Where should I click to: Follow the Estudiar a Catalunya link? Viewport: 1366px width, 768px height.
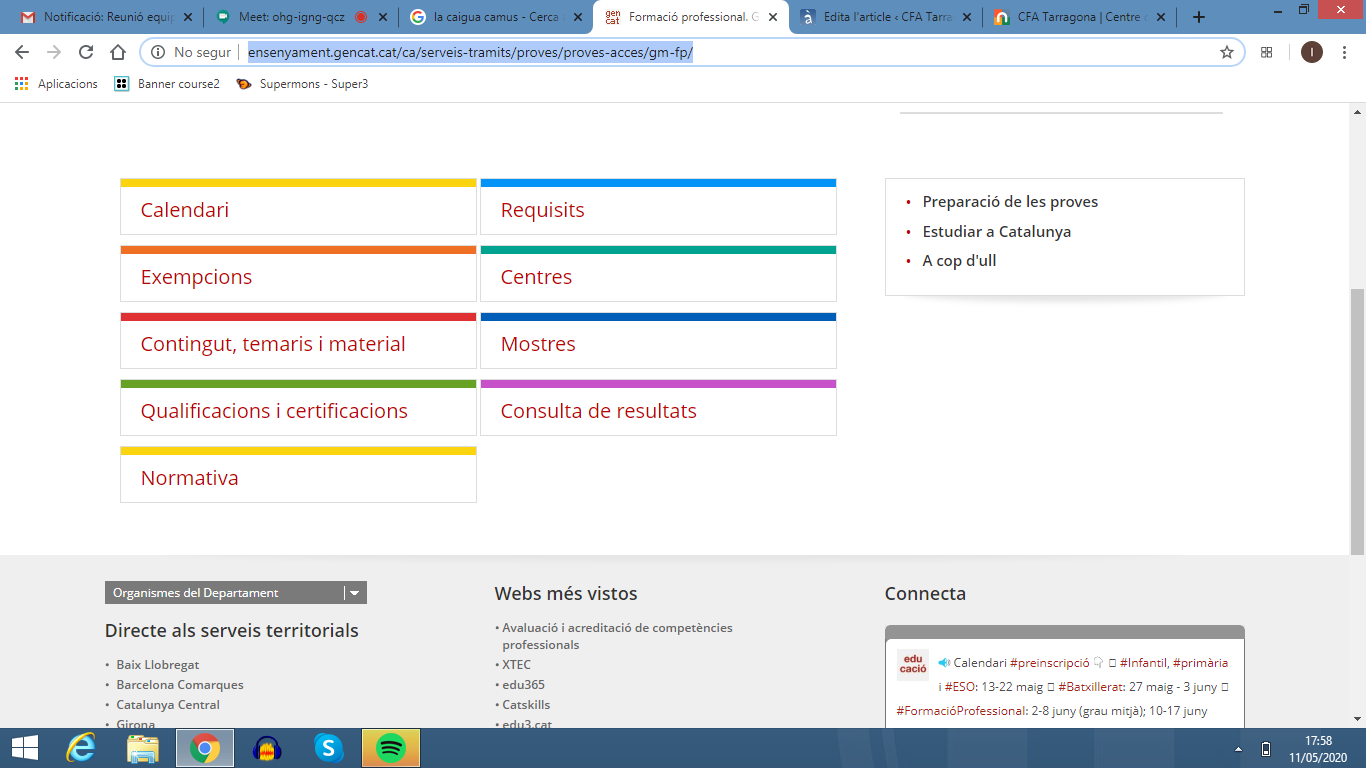(x=996, y=231)
